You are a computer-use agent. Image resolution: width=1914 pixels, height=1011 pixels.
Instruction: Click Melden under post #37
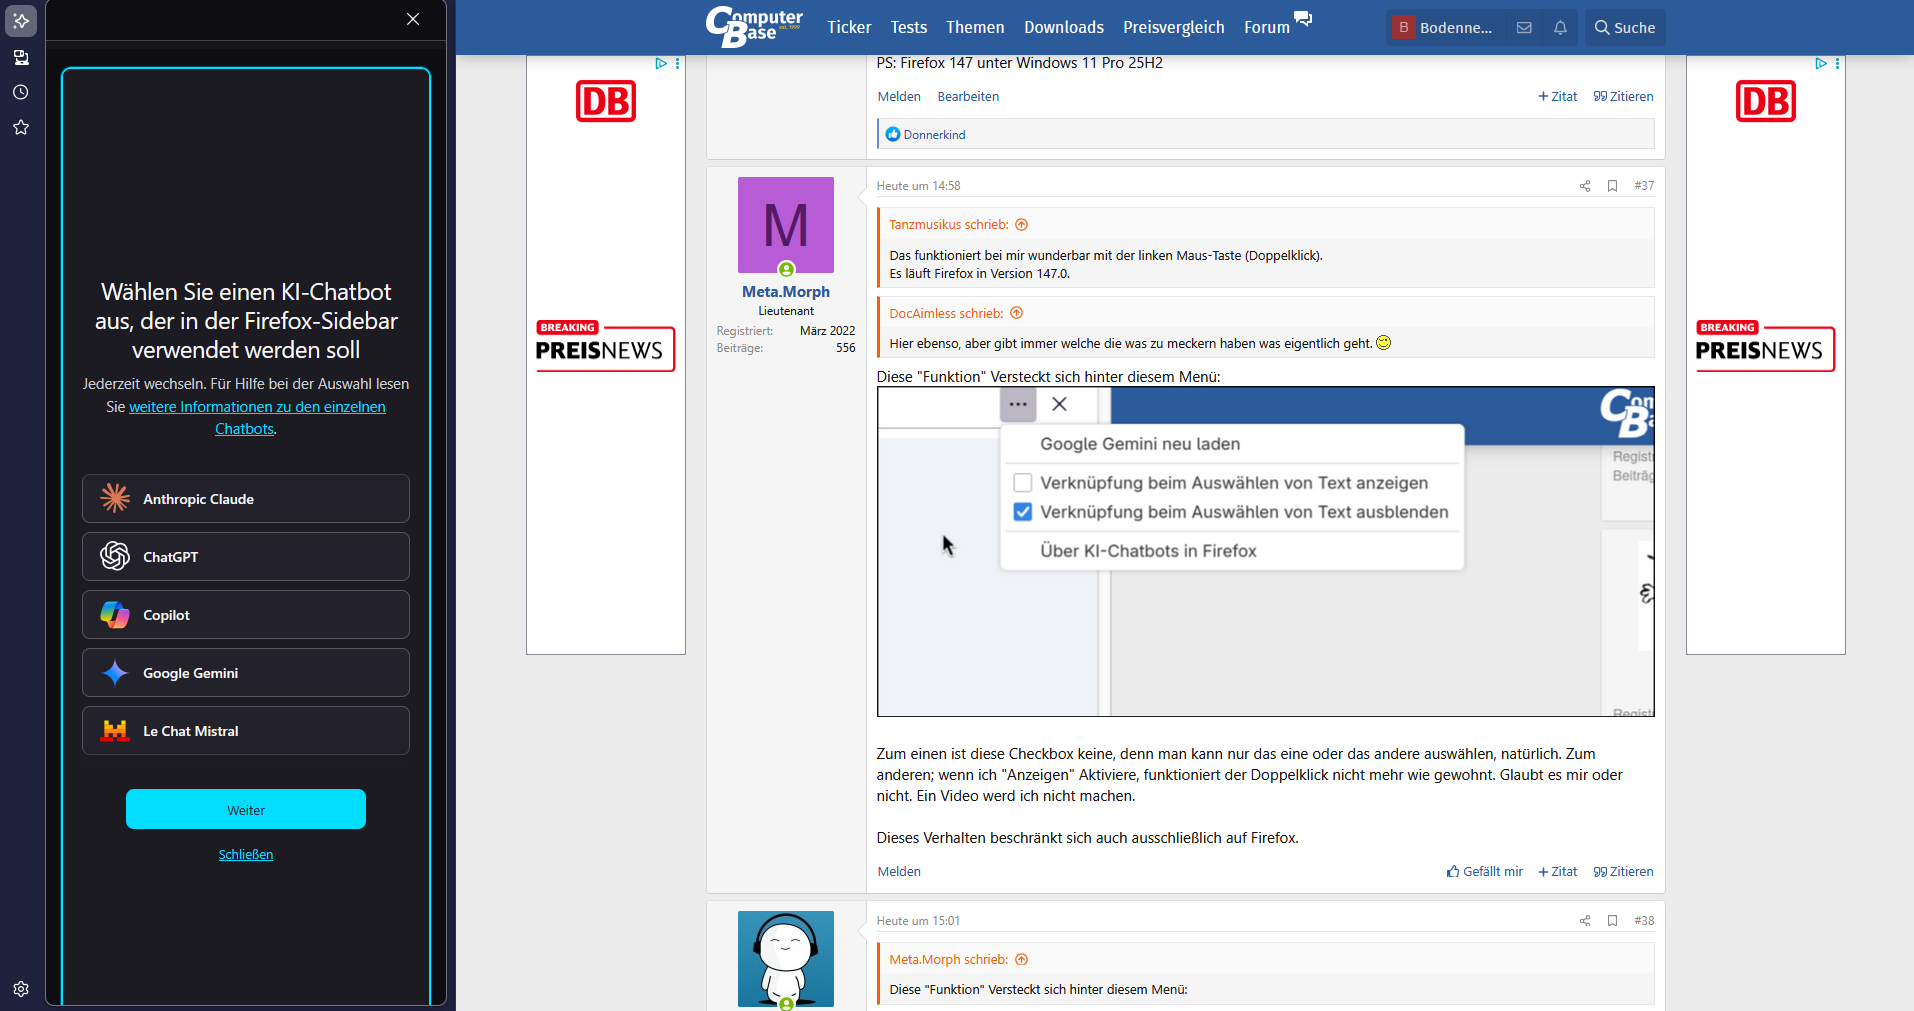[899, 872]
